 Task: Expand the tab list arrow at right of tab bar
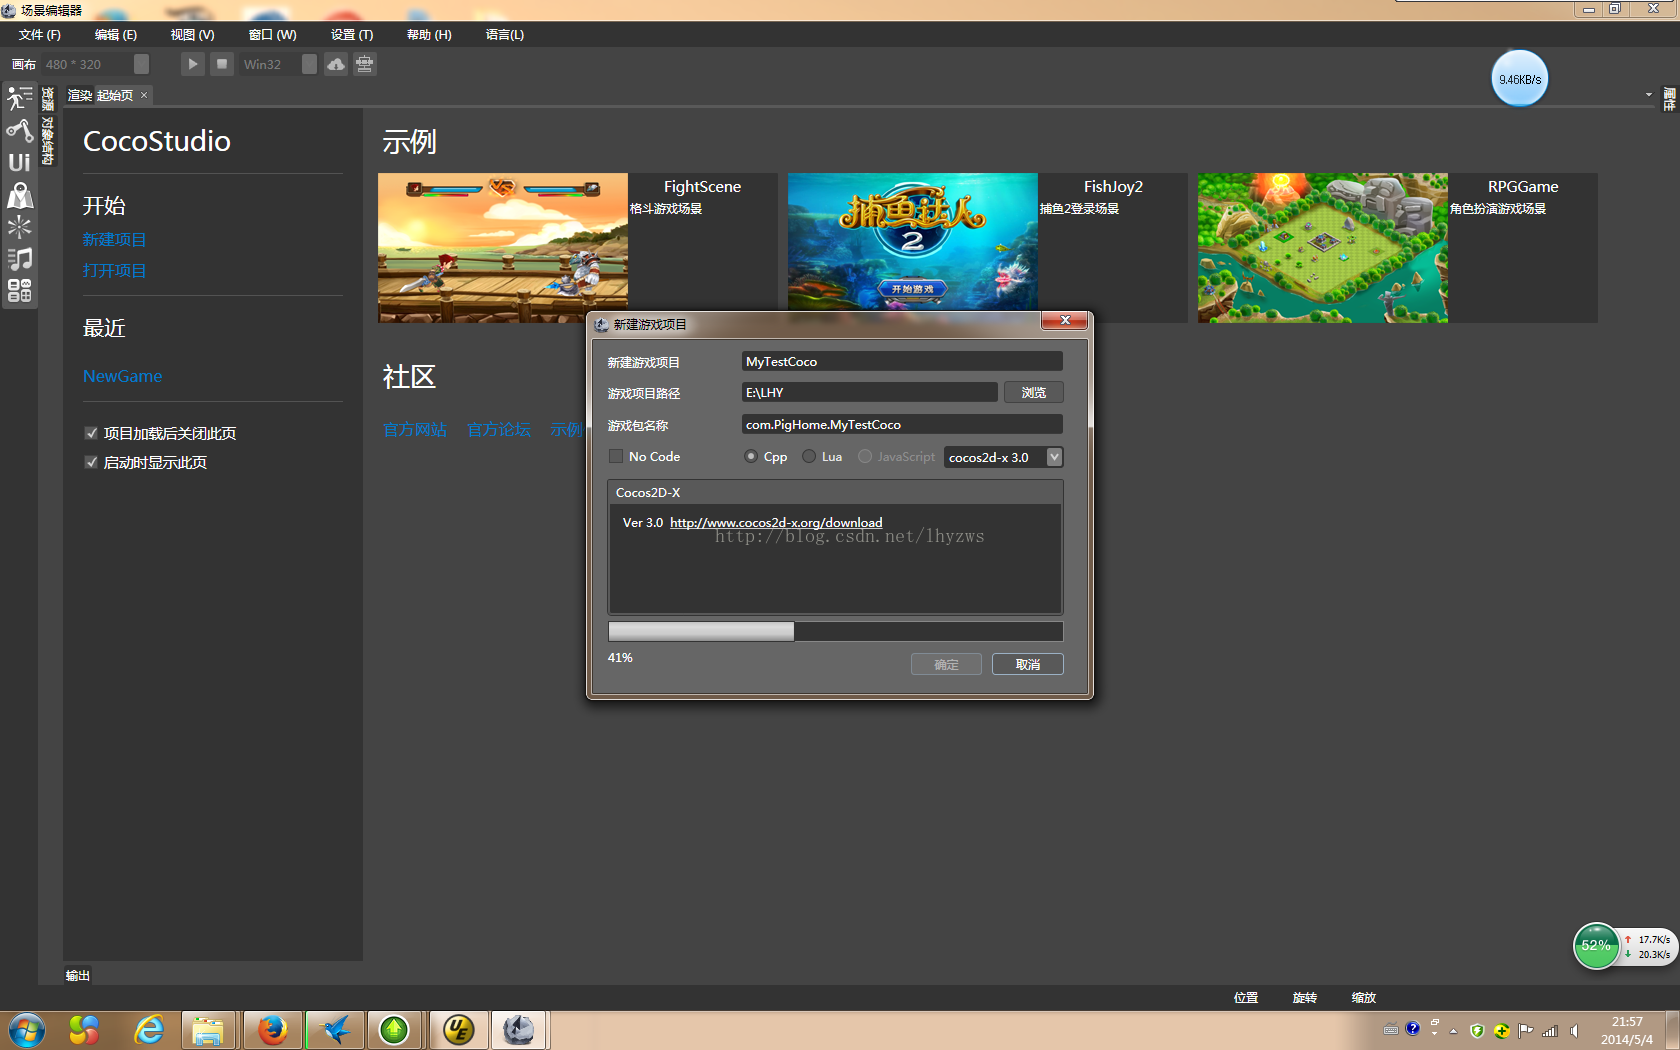pyautogui.click(x=1648, y=95)
